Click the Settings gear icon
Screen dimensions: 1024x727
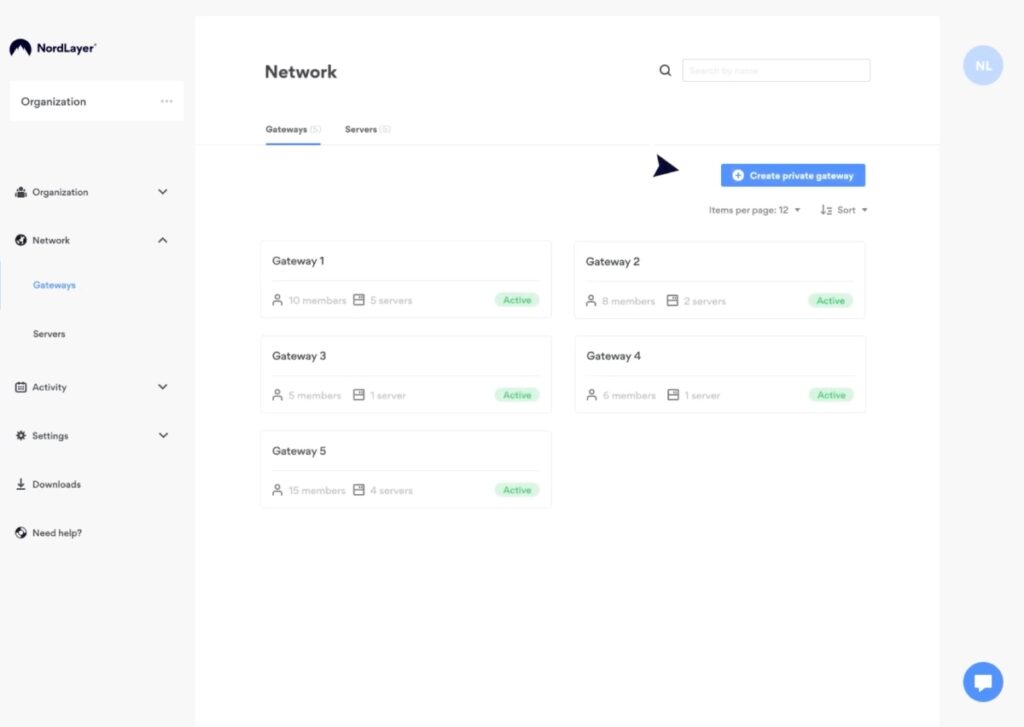pos(21,436)
